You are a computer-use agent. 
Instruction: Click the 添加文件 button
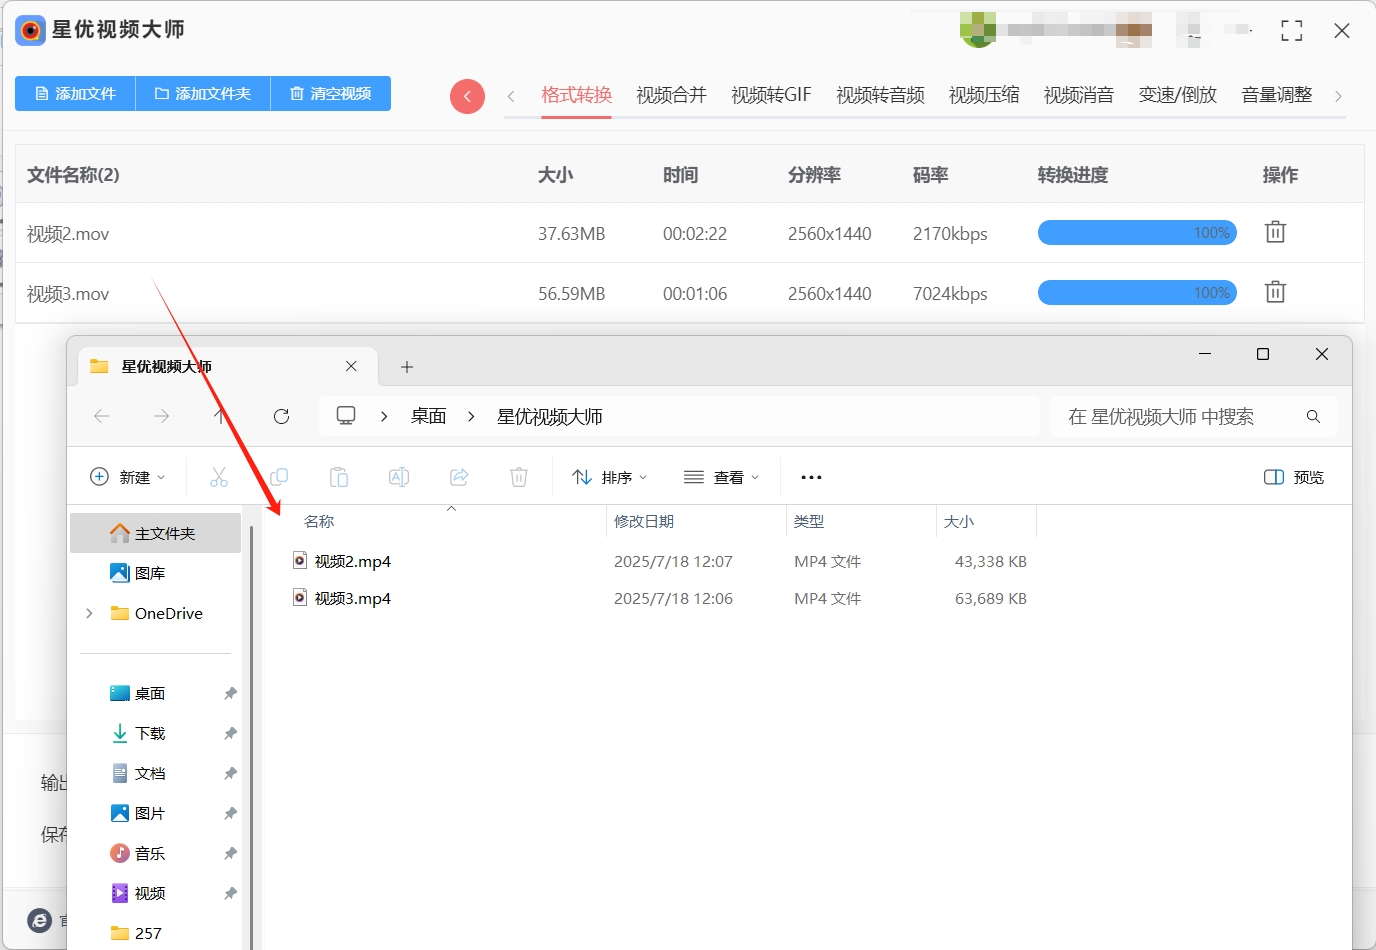click(x=75, y=94)
